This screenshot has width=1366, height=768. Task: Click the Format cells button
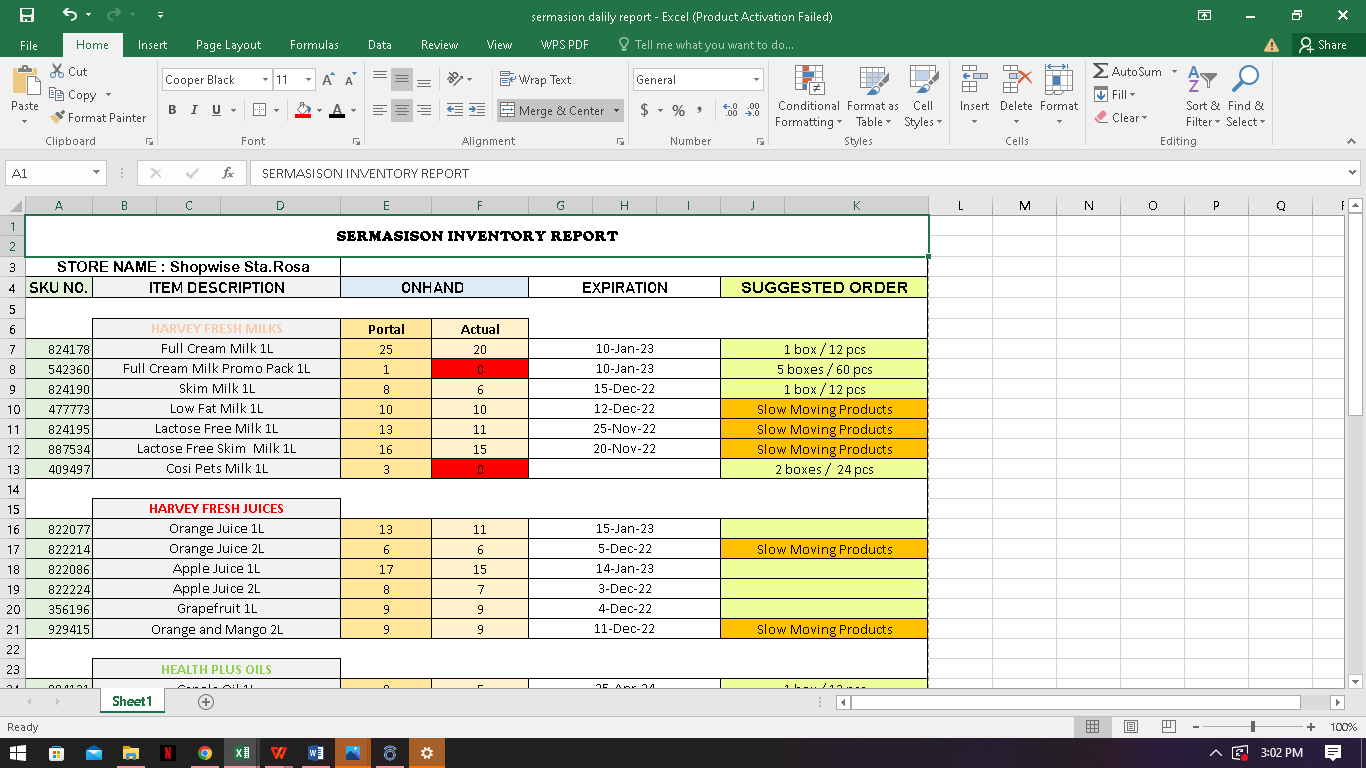pyautogui.click(x=1059, y=97)
